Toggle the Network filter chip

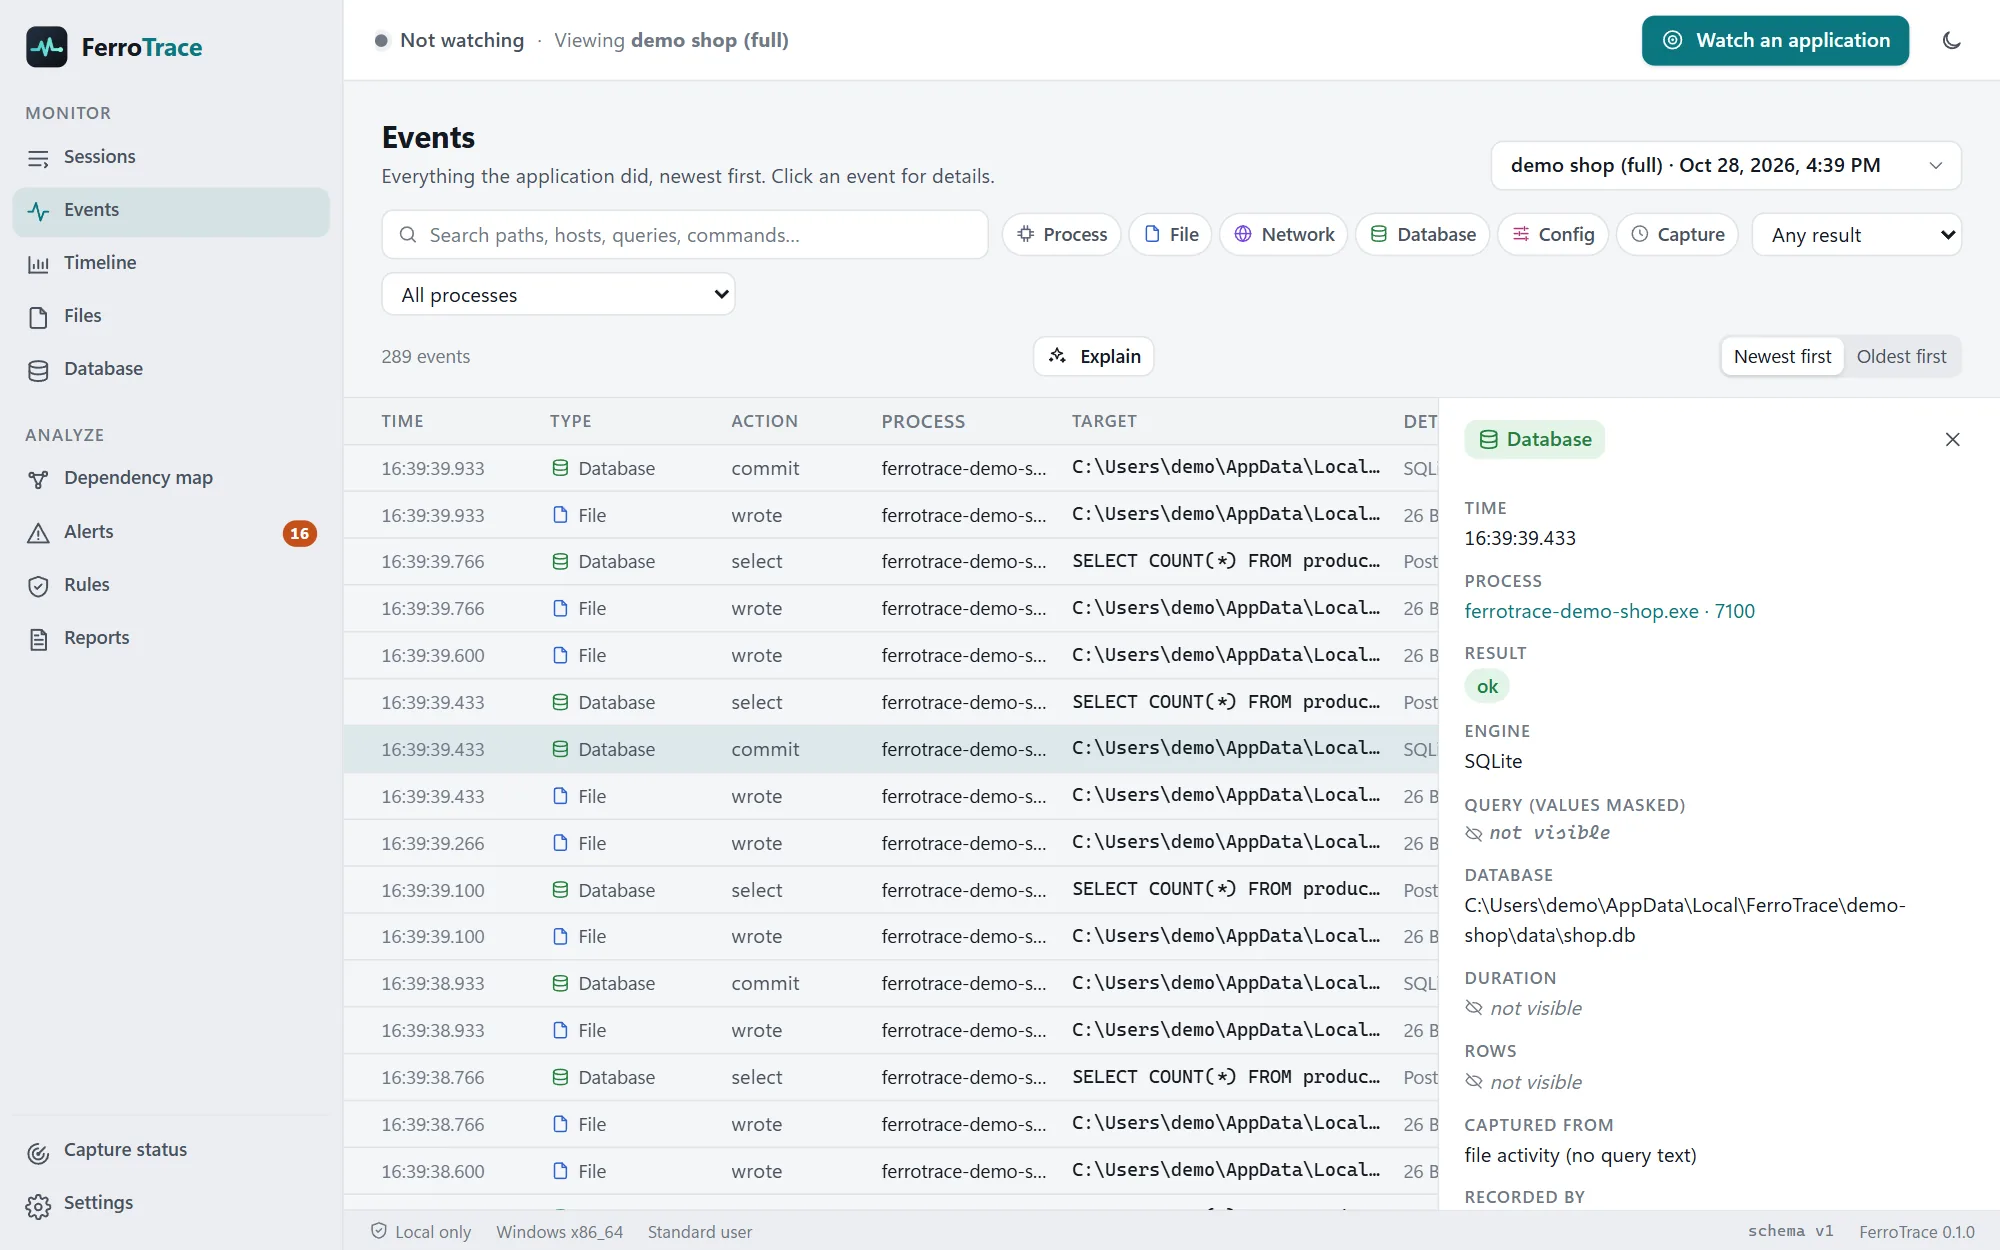(x=1284, y=235)
